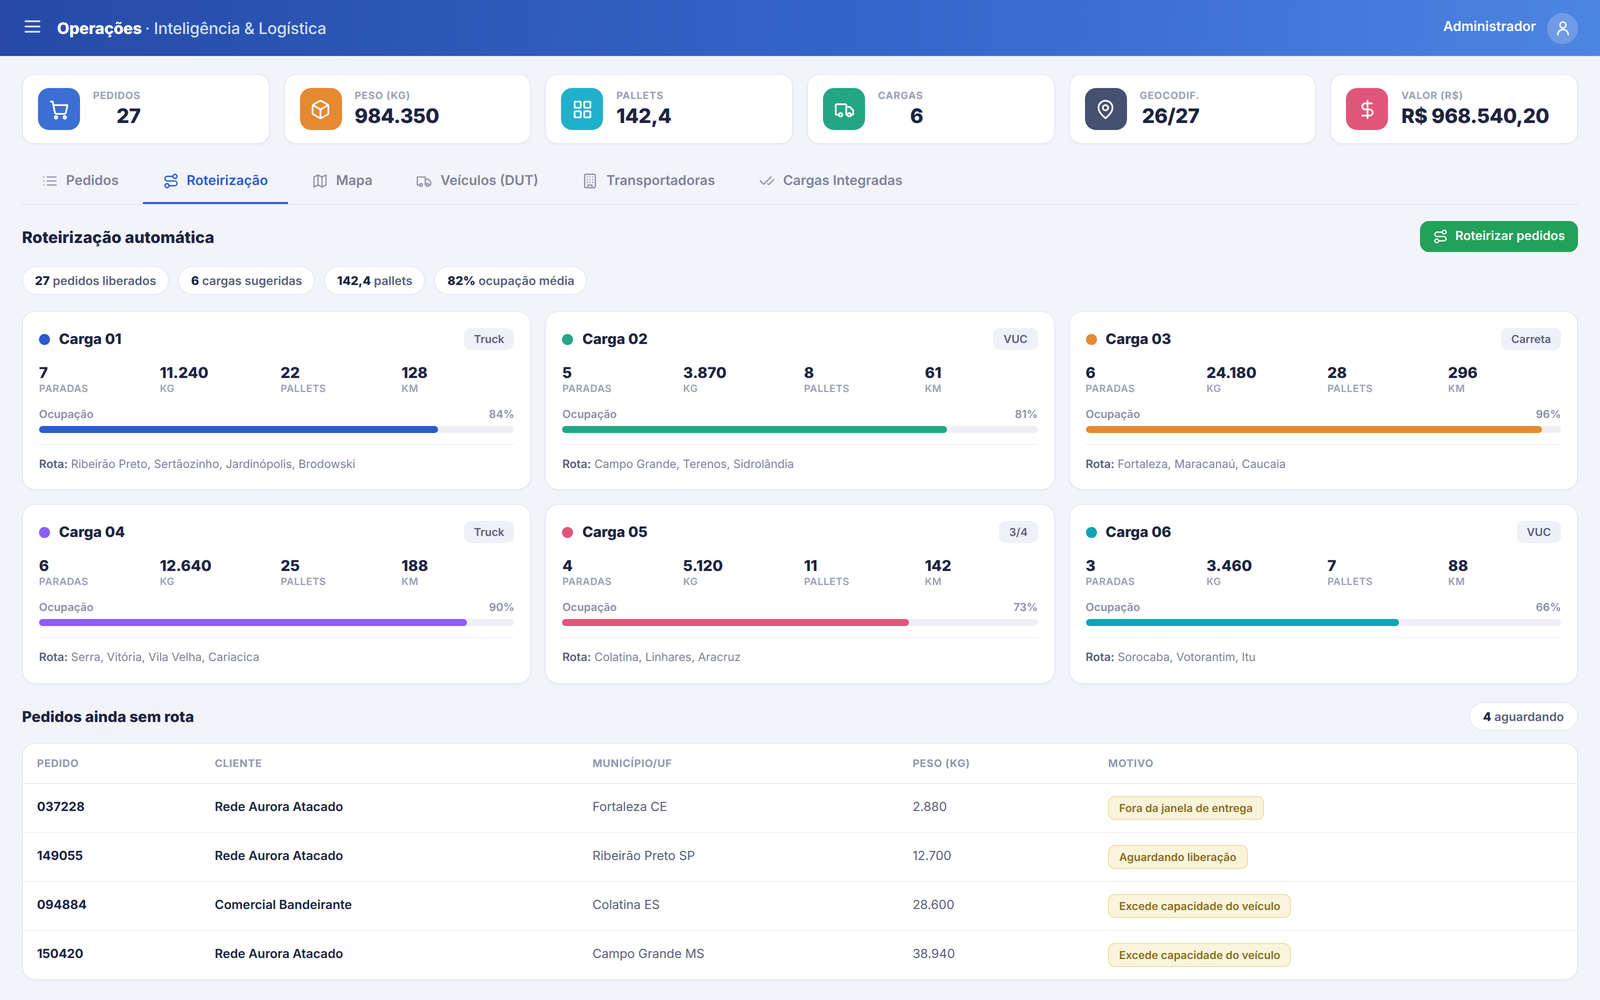Image resolution: width=1600 pixels, height=1000 pixels.
Task: Click the Aguardando liberação status tag
Action: (x=1177, y=857)
